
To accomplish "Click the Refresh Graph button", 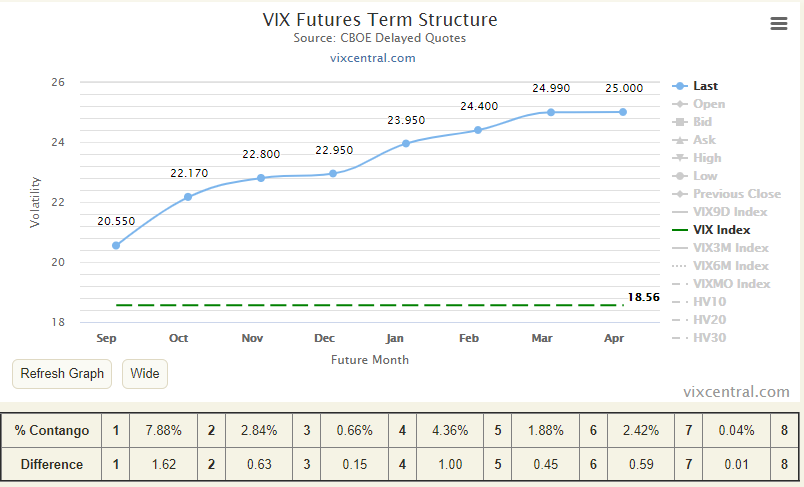I will [62, 374].
